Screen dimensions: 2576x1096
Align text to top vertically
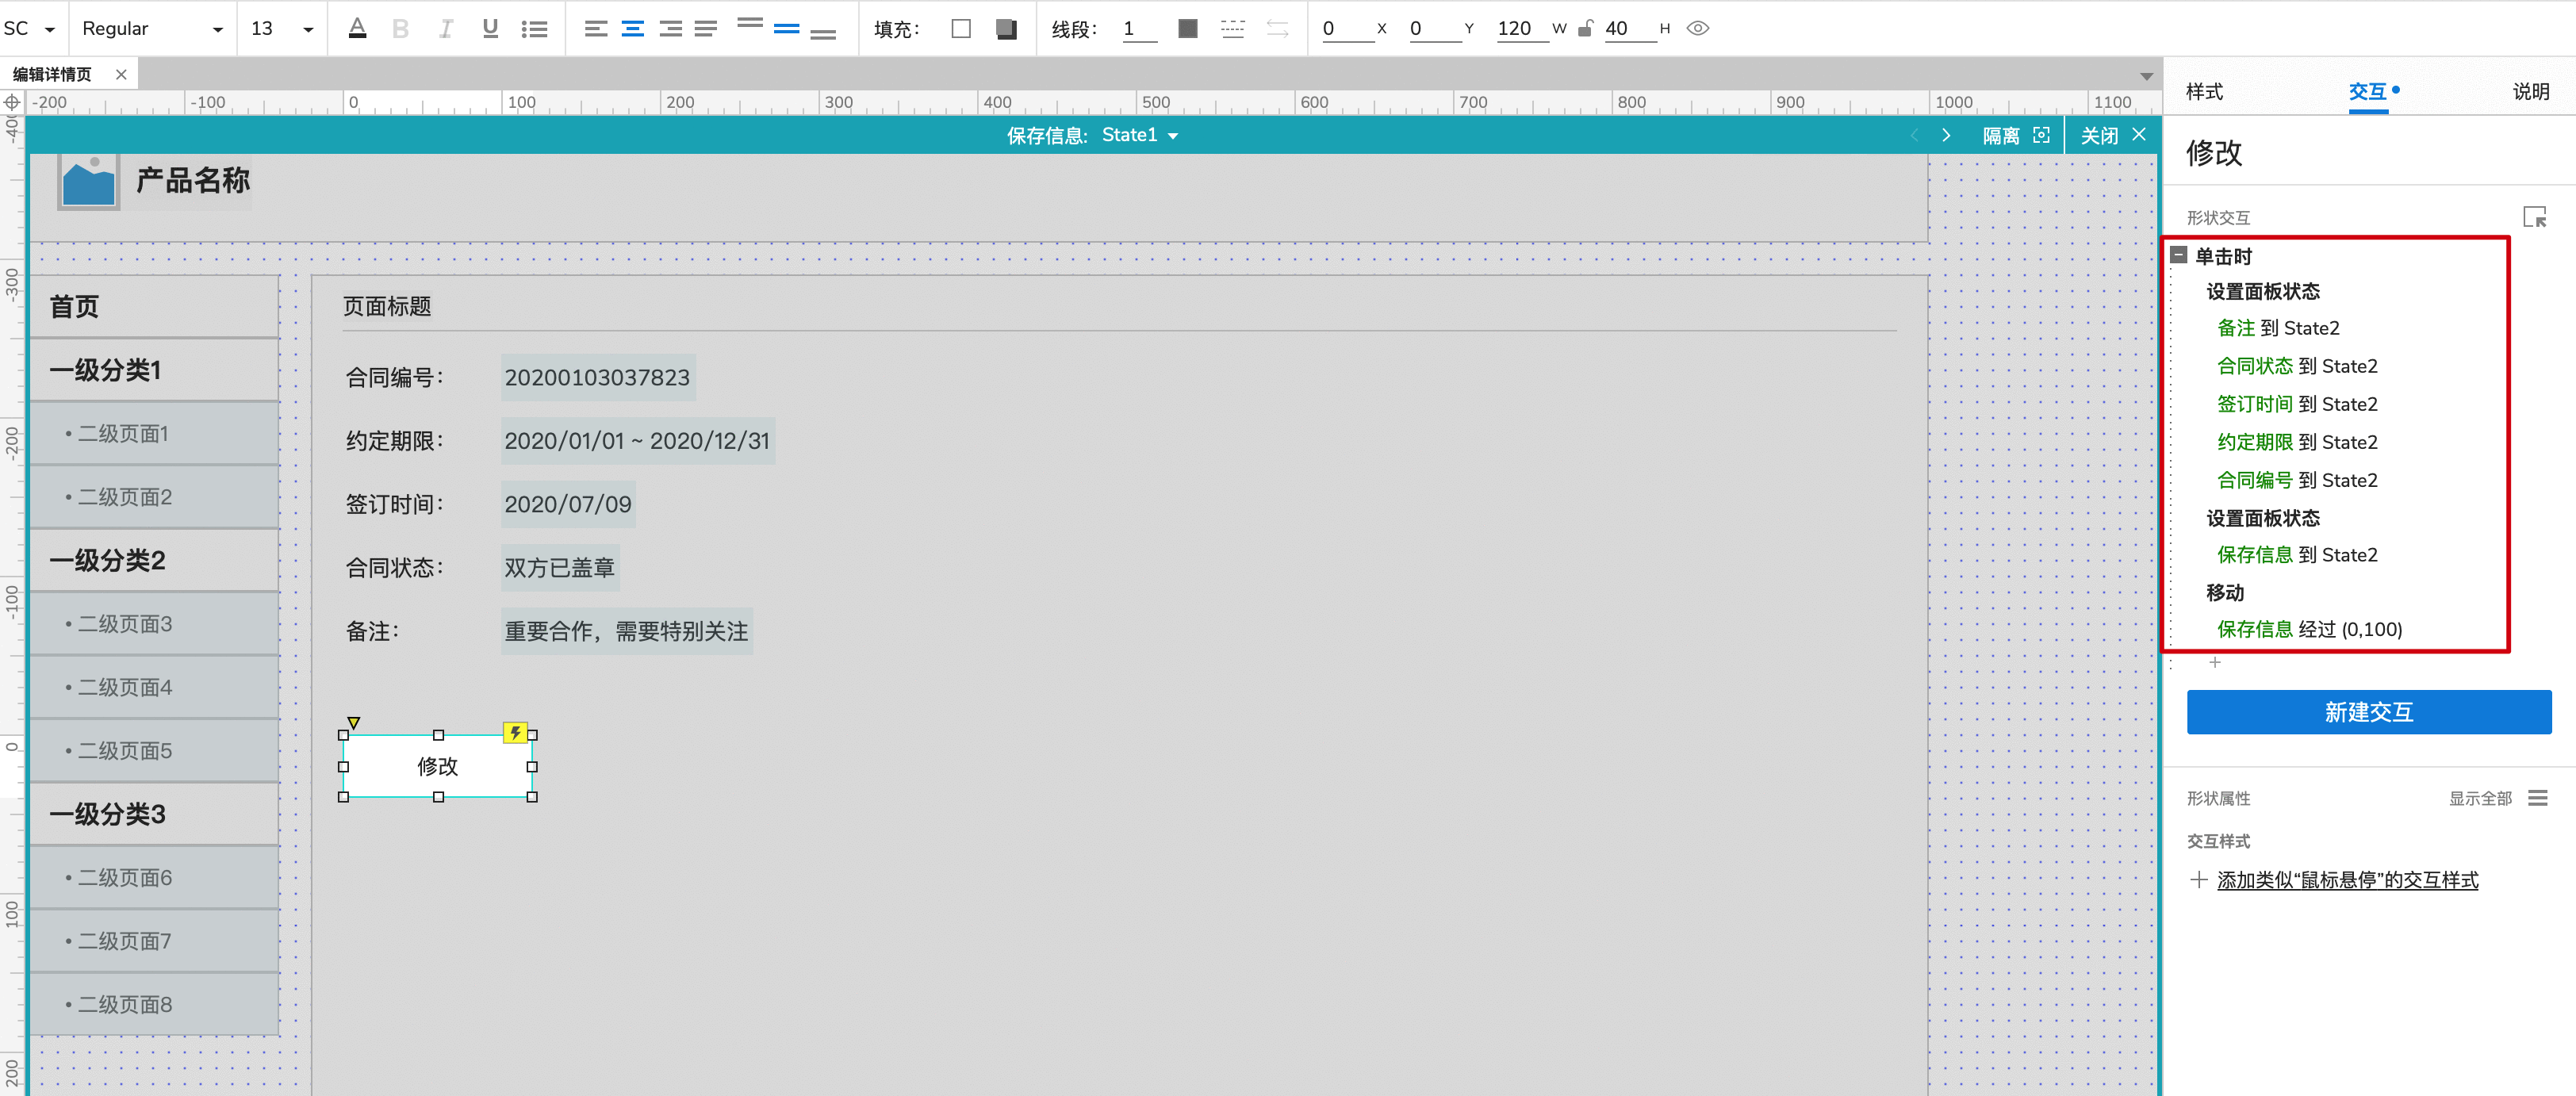coord(750,22)
